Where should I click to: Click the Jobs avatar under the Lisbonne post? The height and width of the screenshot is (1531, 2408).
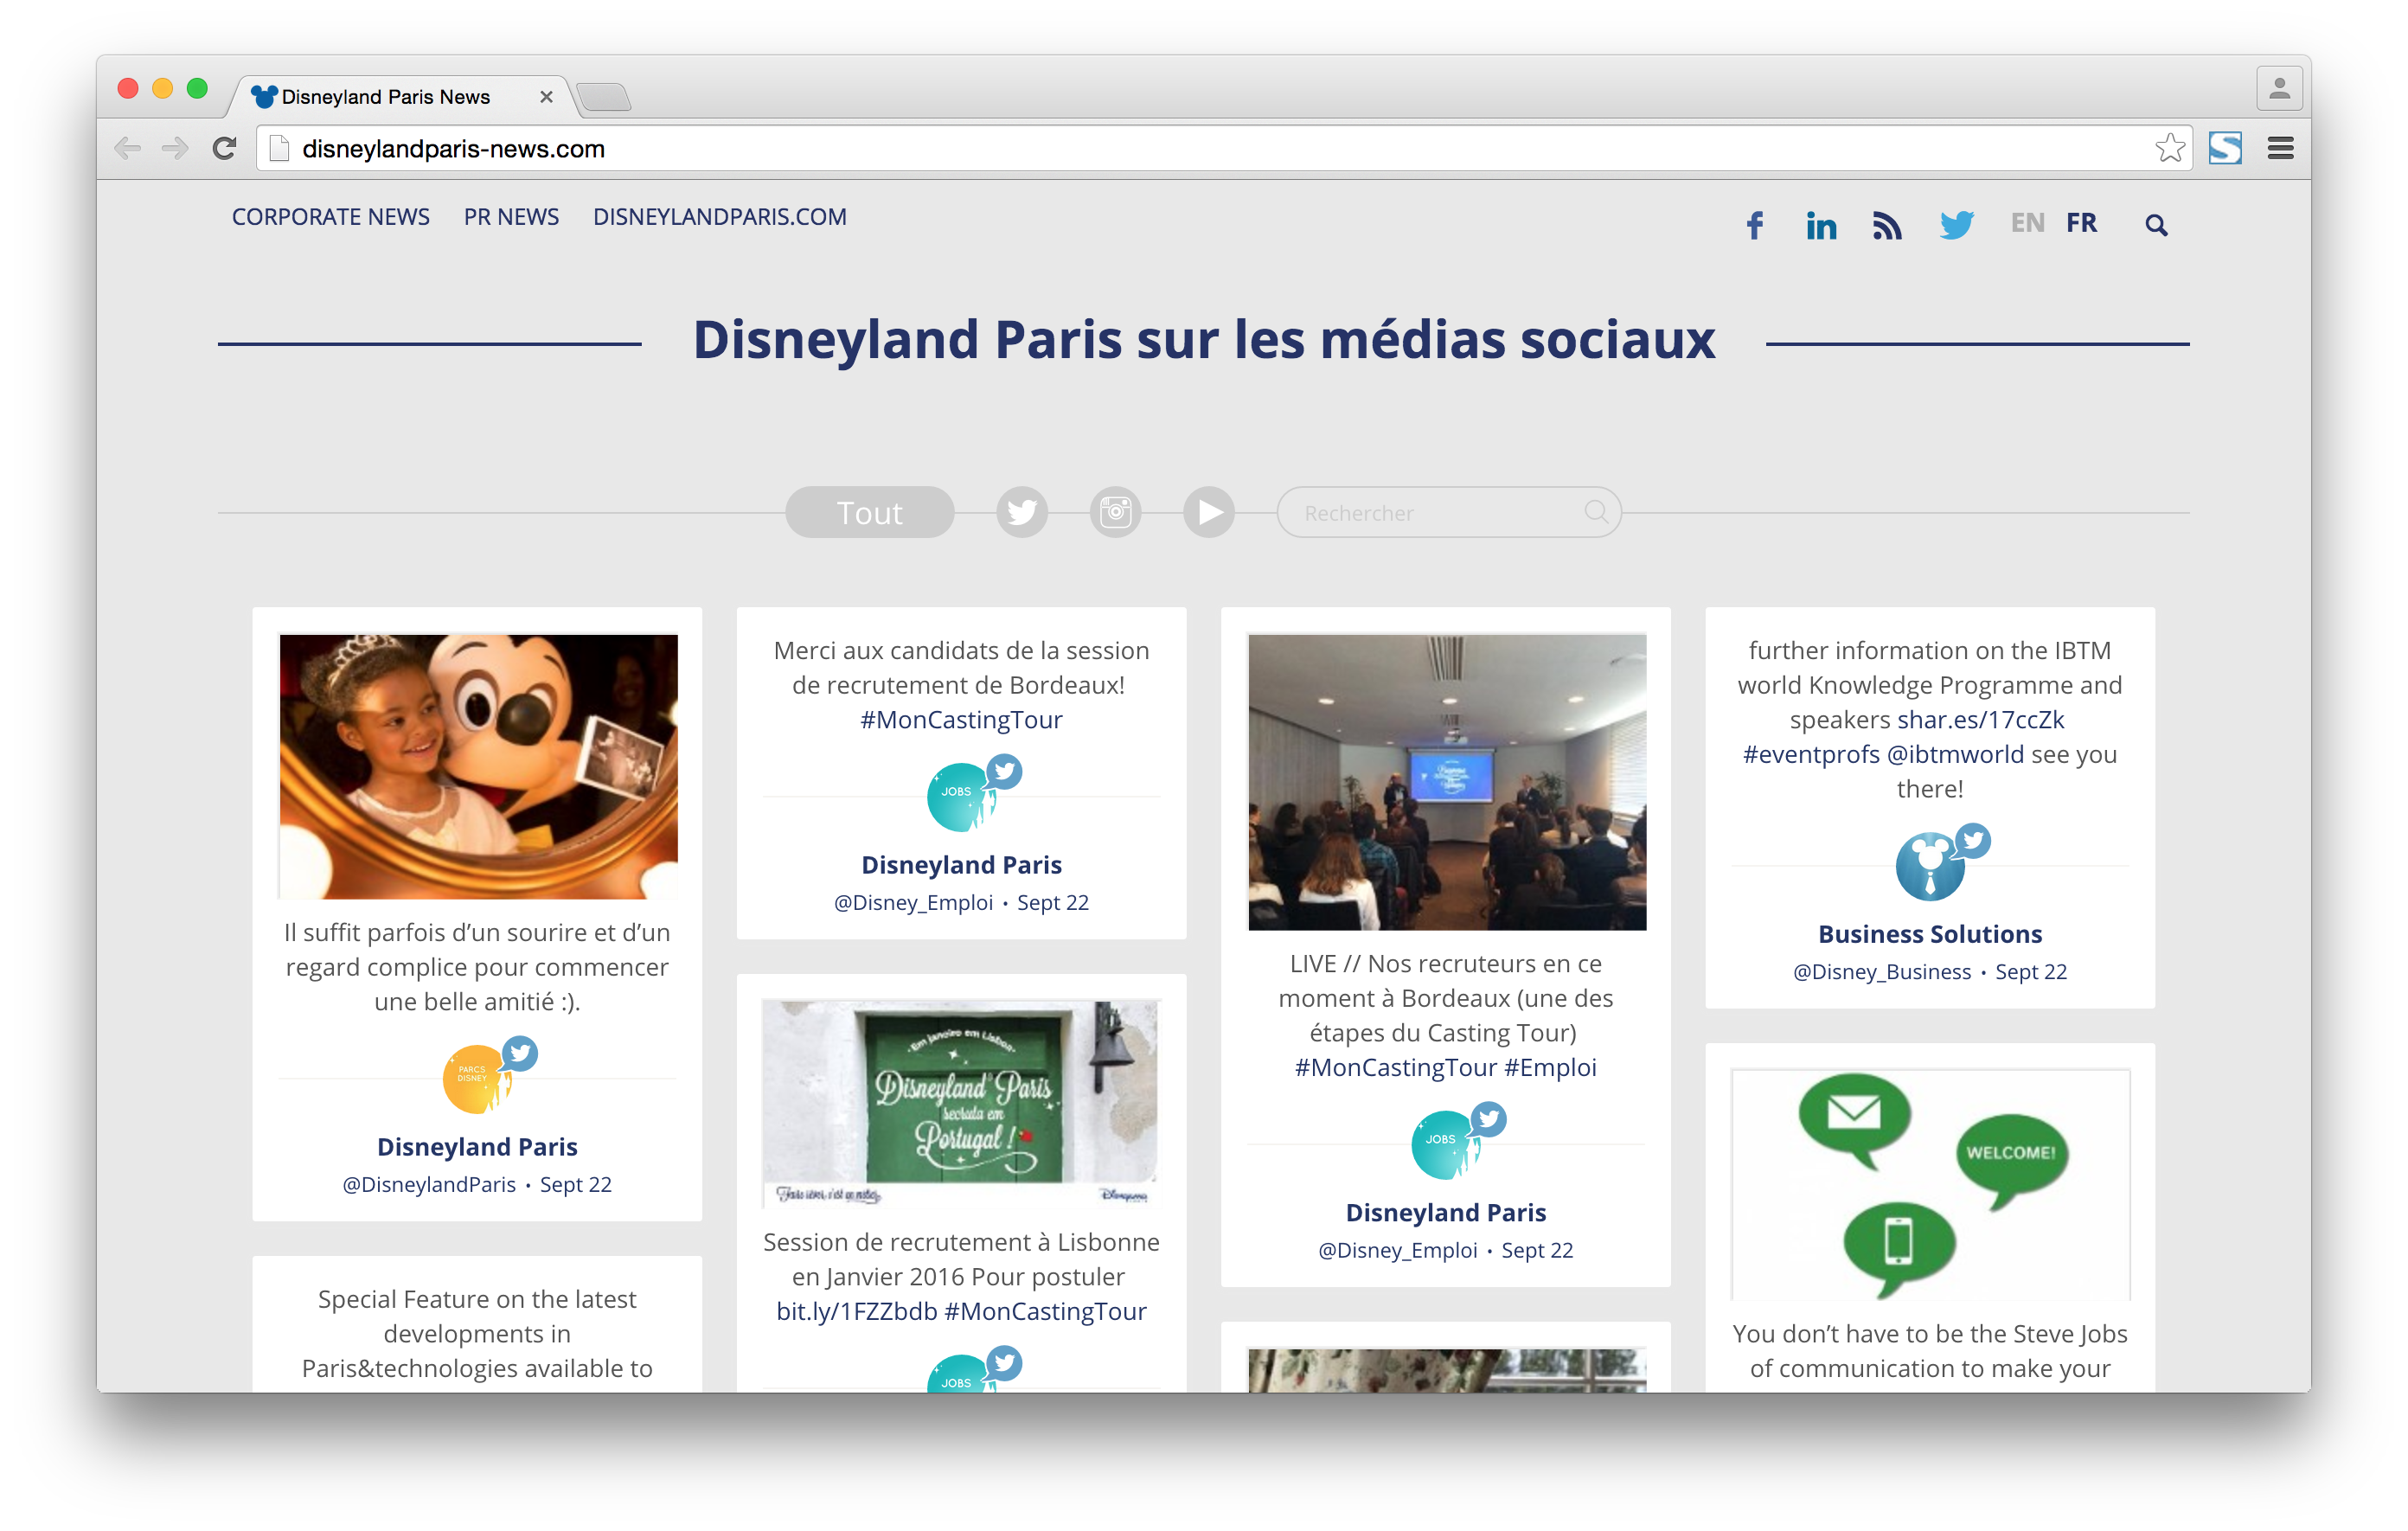(961, 1373)
